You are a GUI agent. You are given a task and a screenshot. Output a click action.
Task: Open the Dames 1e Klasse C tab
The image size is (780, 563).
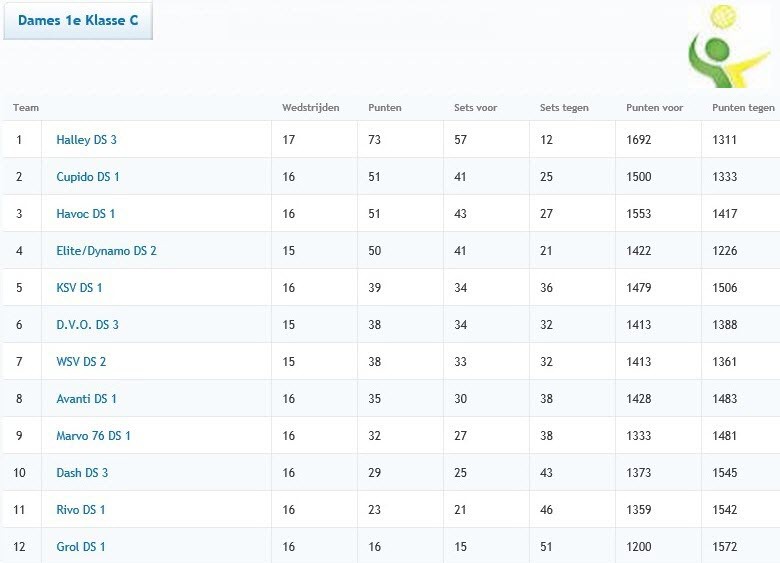78,20
